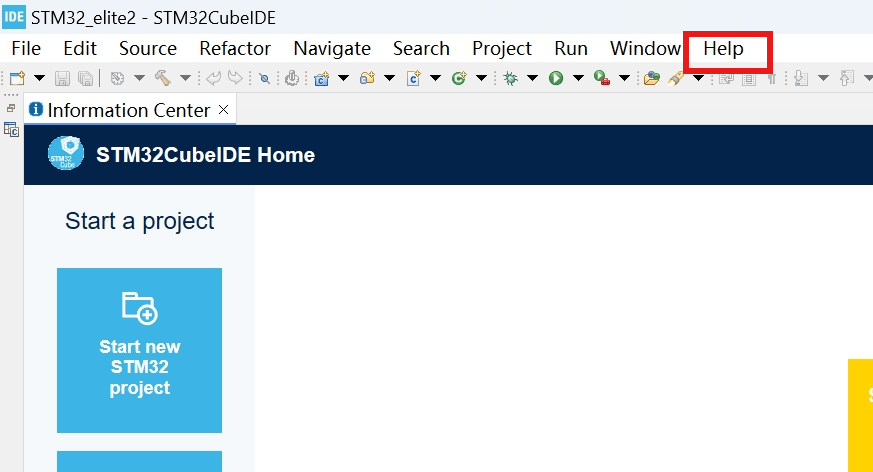Click the New file toolbar icon
This screenshot has height=472, width=873.
17,77
